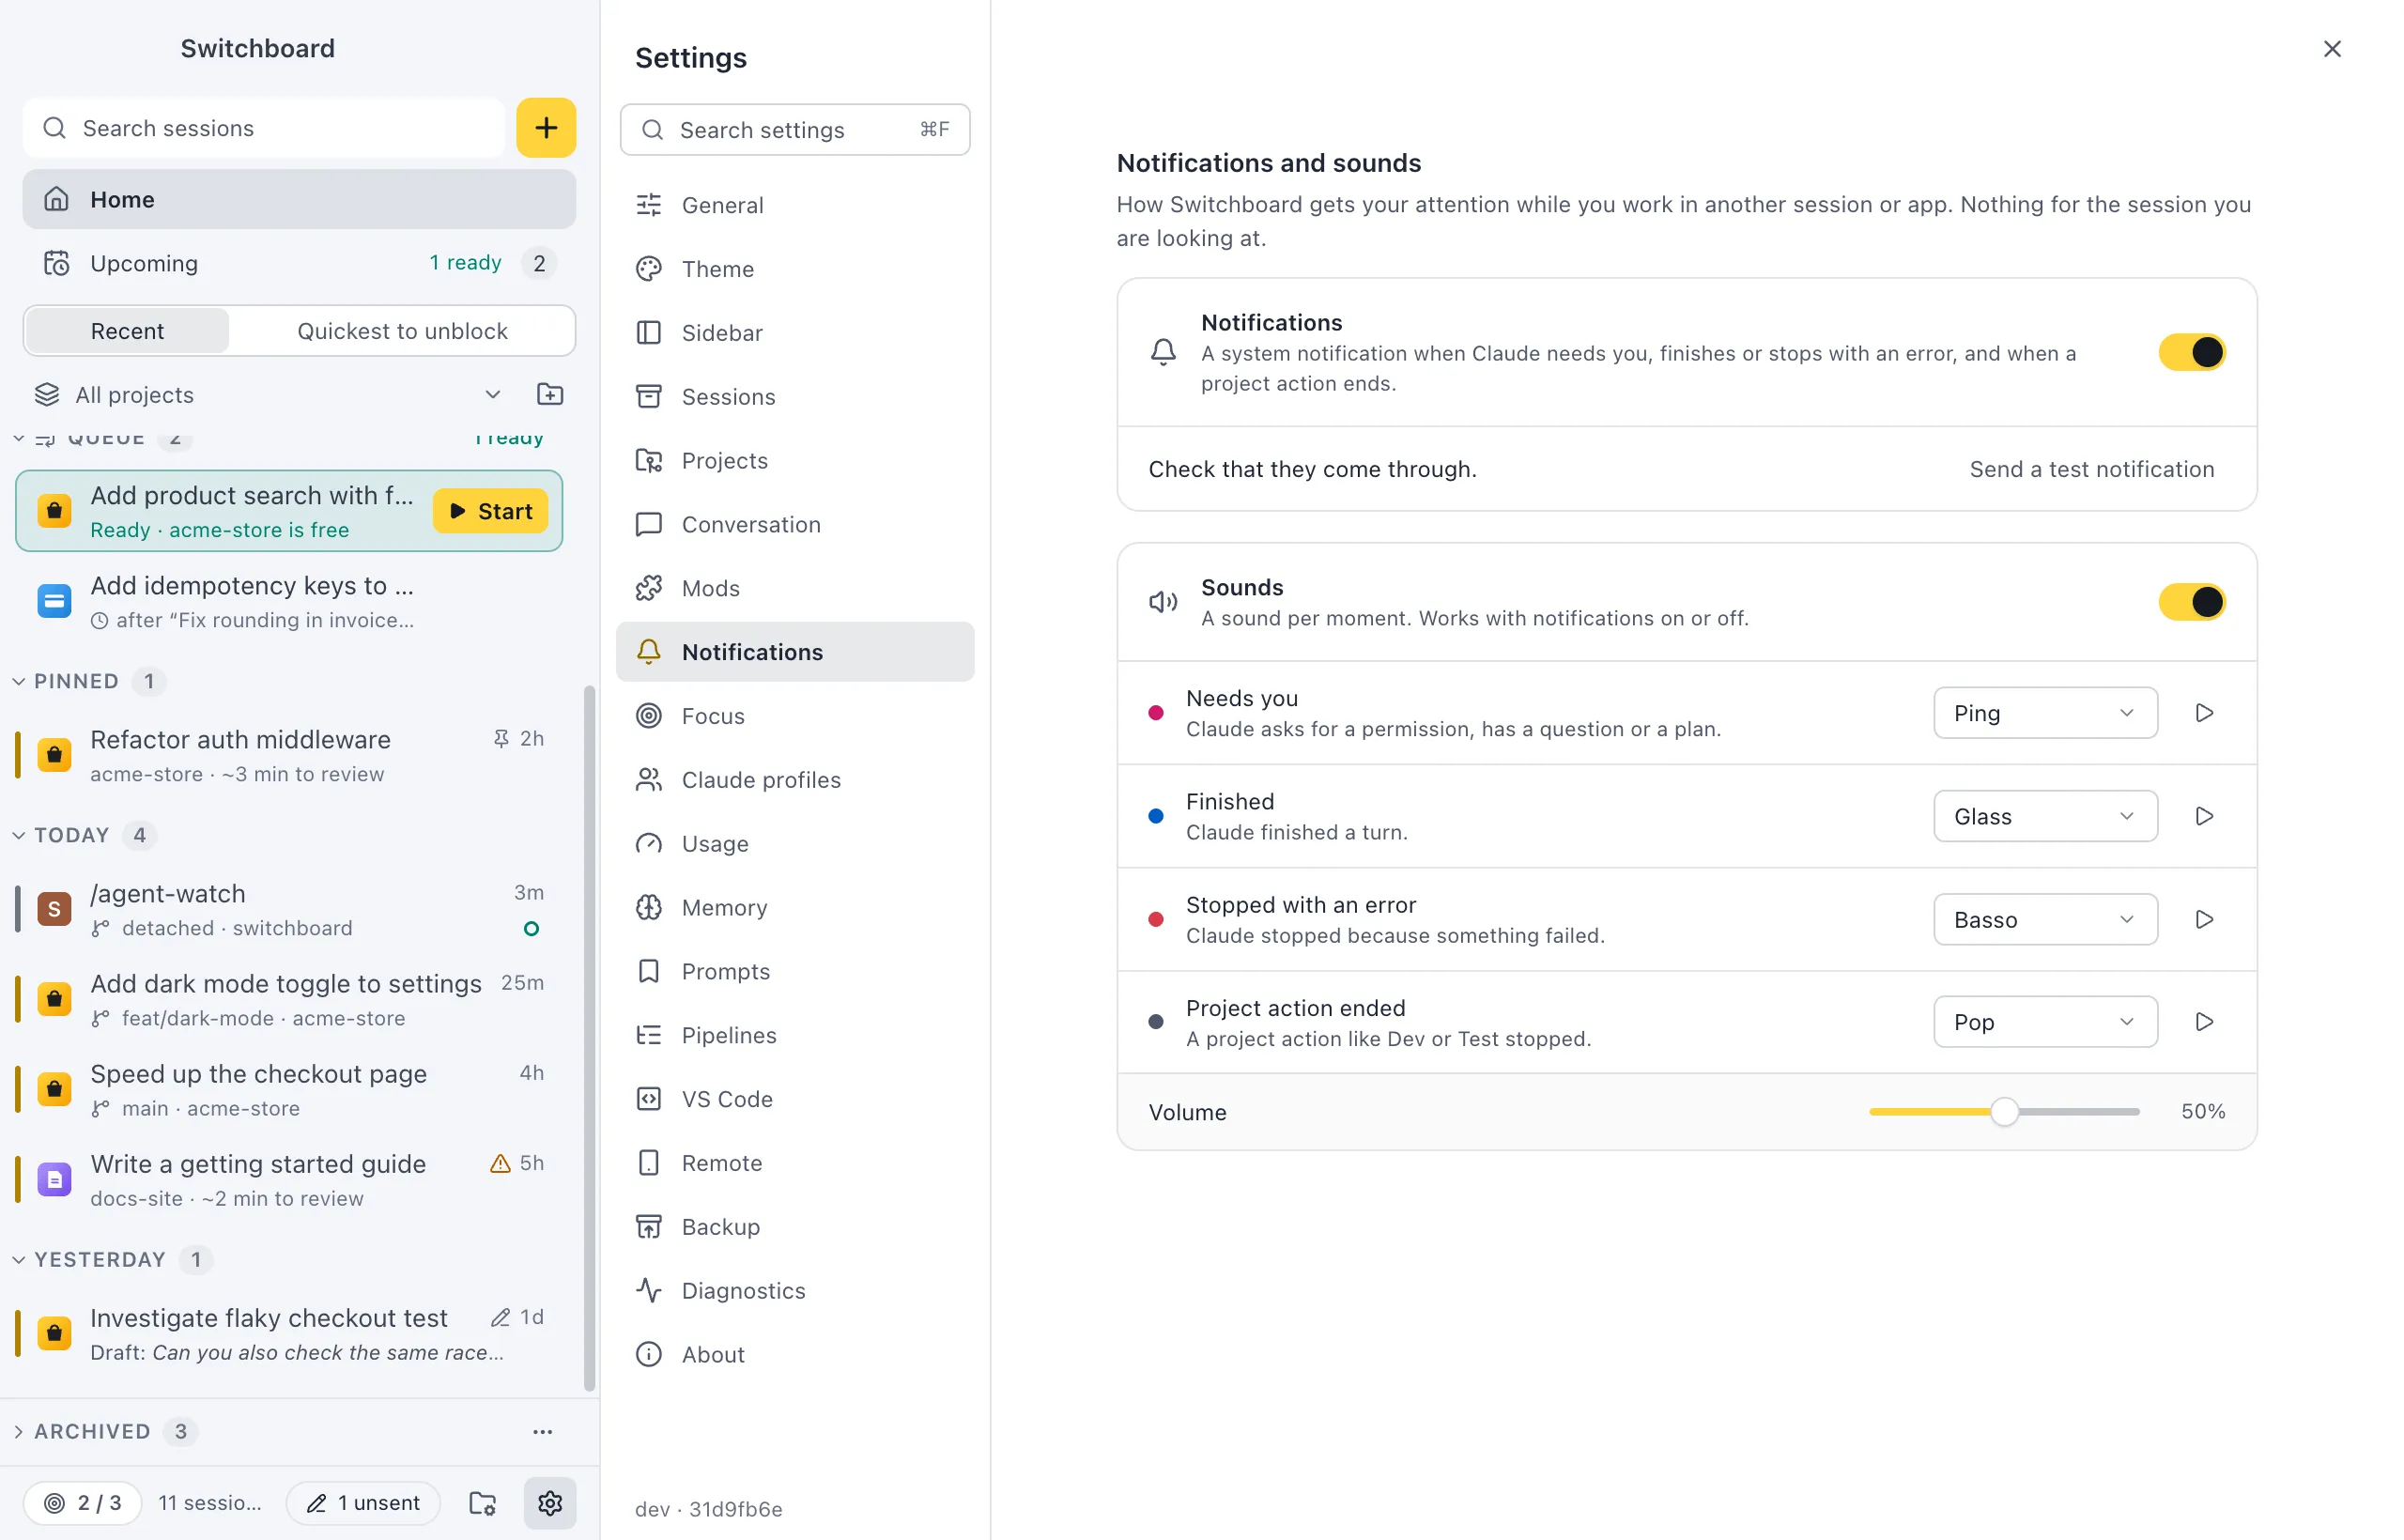This screenshot has width=2404, height=1540.
Task: Play the Finished sound preview
Action: 2204,816
